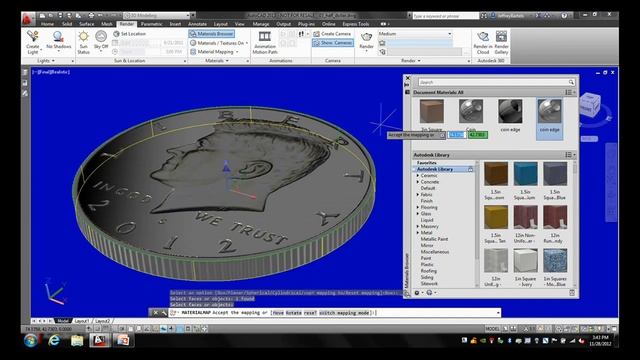The height and width of the screenshot is (360, 640).
Task: Select the Plastic category
Action: 427,264
